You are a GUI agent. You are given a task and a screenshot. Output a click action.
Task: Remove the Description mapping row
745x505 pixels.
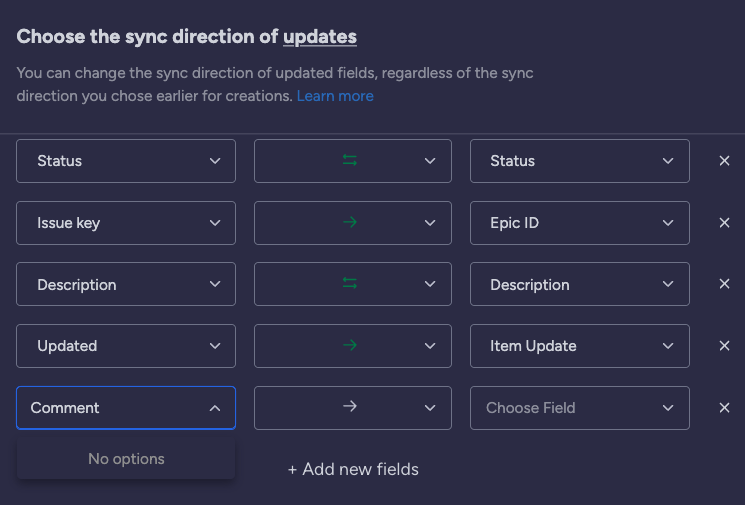724,284
